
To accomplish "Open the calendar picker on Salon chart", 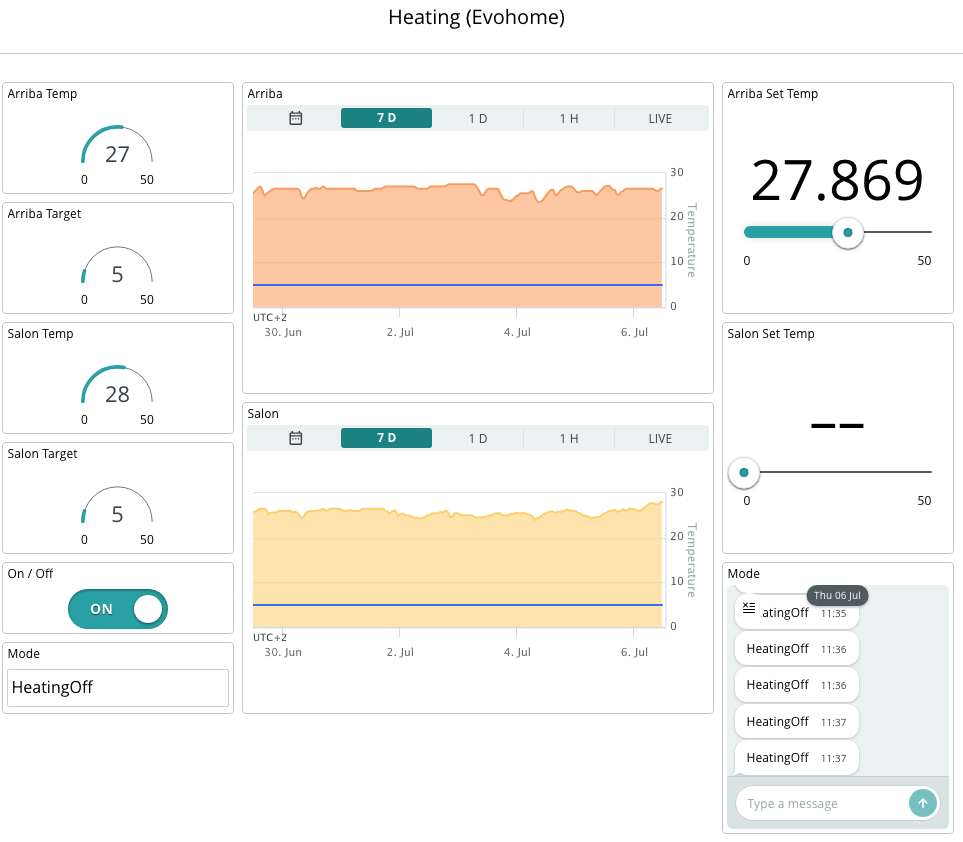I will coord(295,438).
